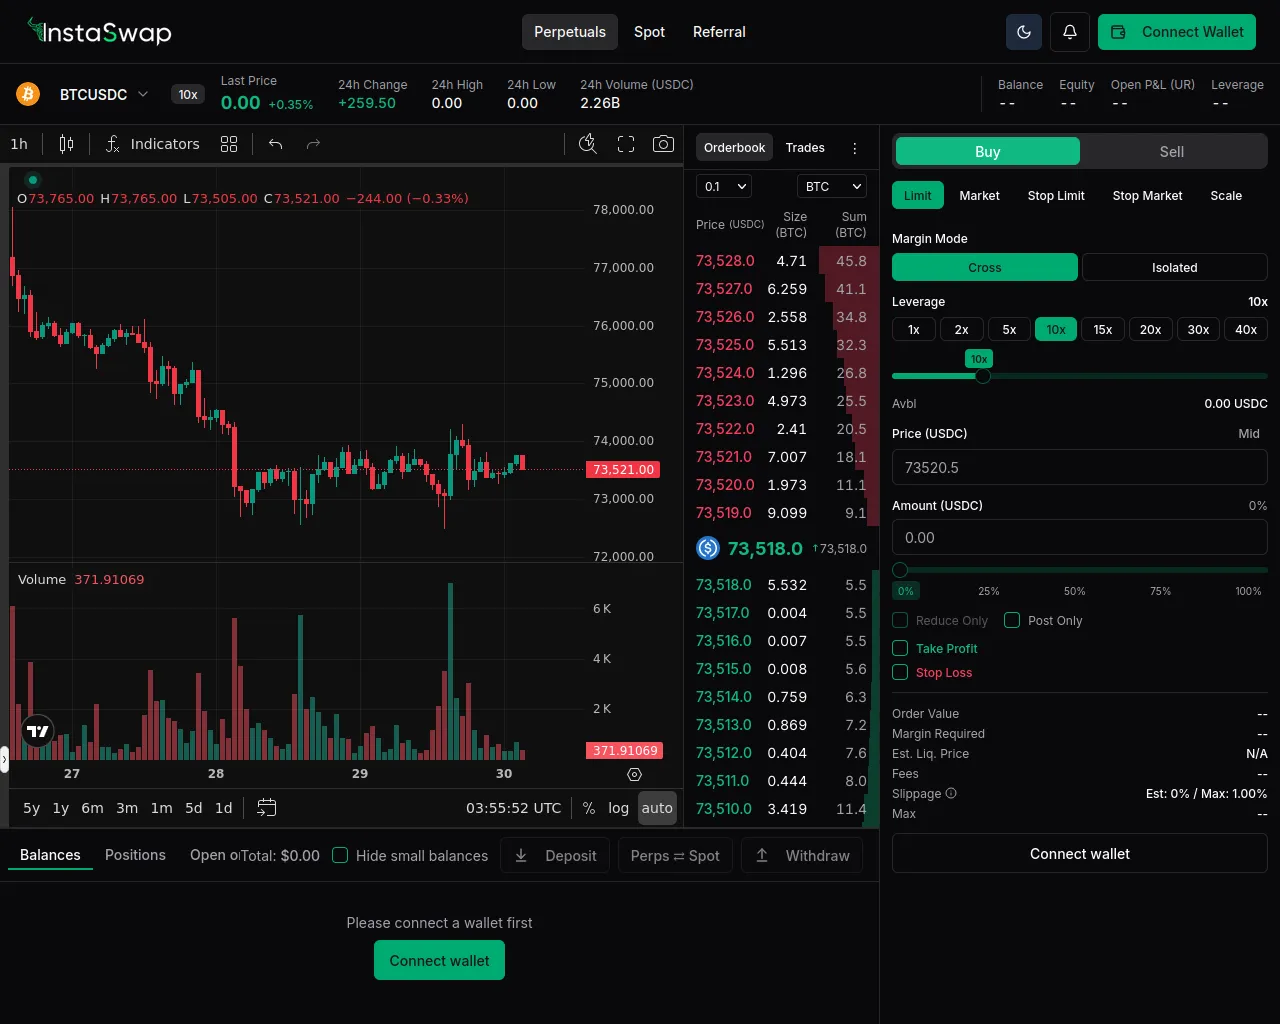Check the Stop Loss option
This screenshot has height=1024, width=1280.
click(900, 672)
